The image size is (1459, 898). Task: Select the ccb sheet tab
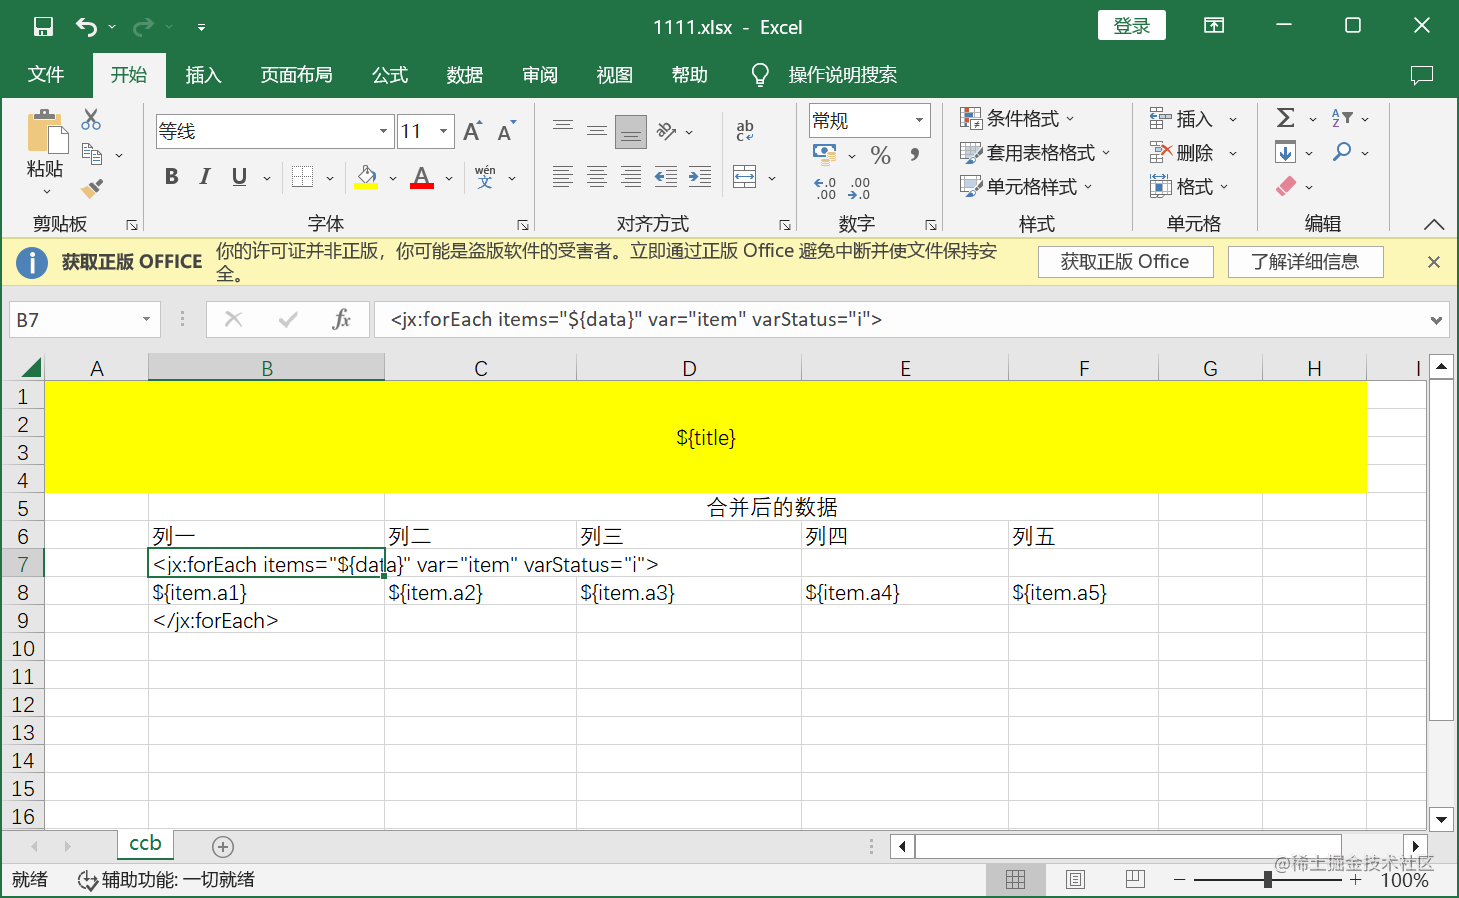point(144,844)
